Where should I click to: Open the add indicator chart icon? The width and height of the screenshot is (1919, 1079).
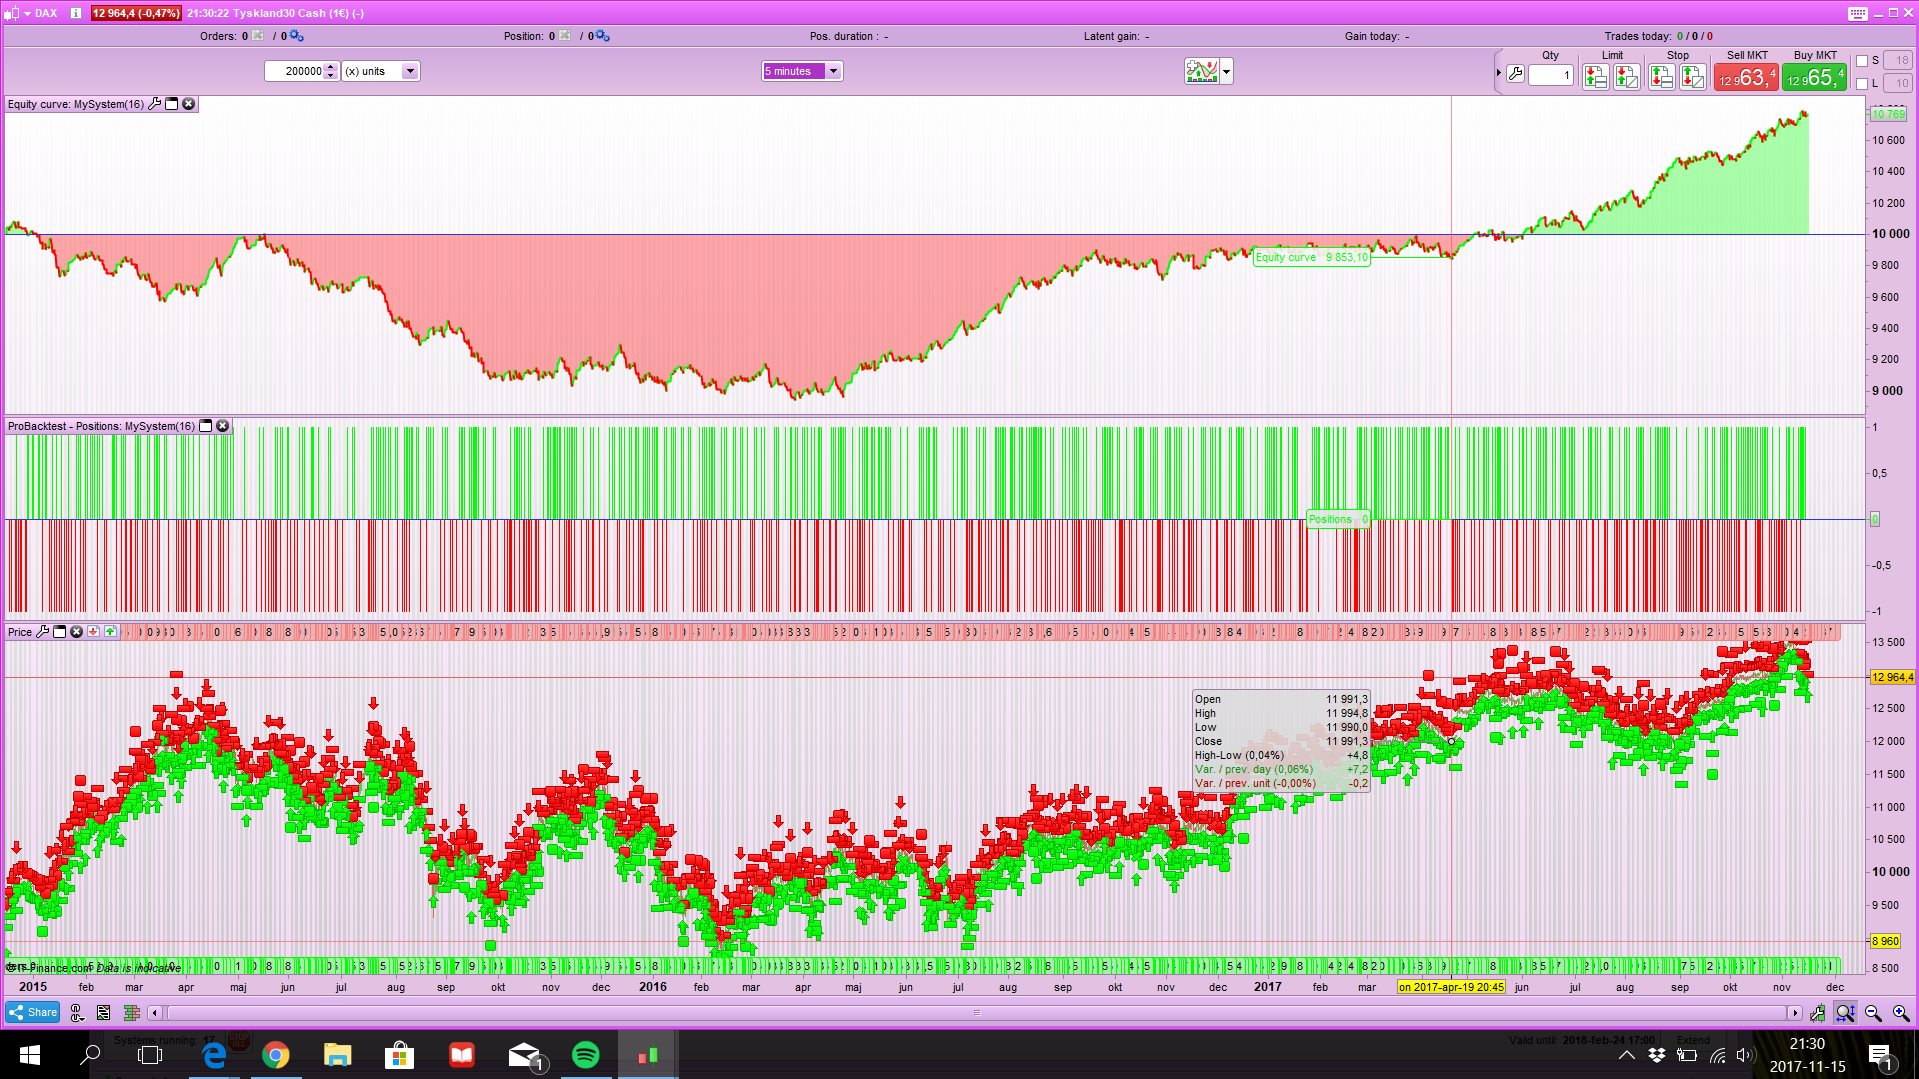click(x=1202, y=71)
